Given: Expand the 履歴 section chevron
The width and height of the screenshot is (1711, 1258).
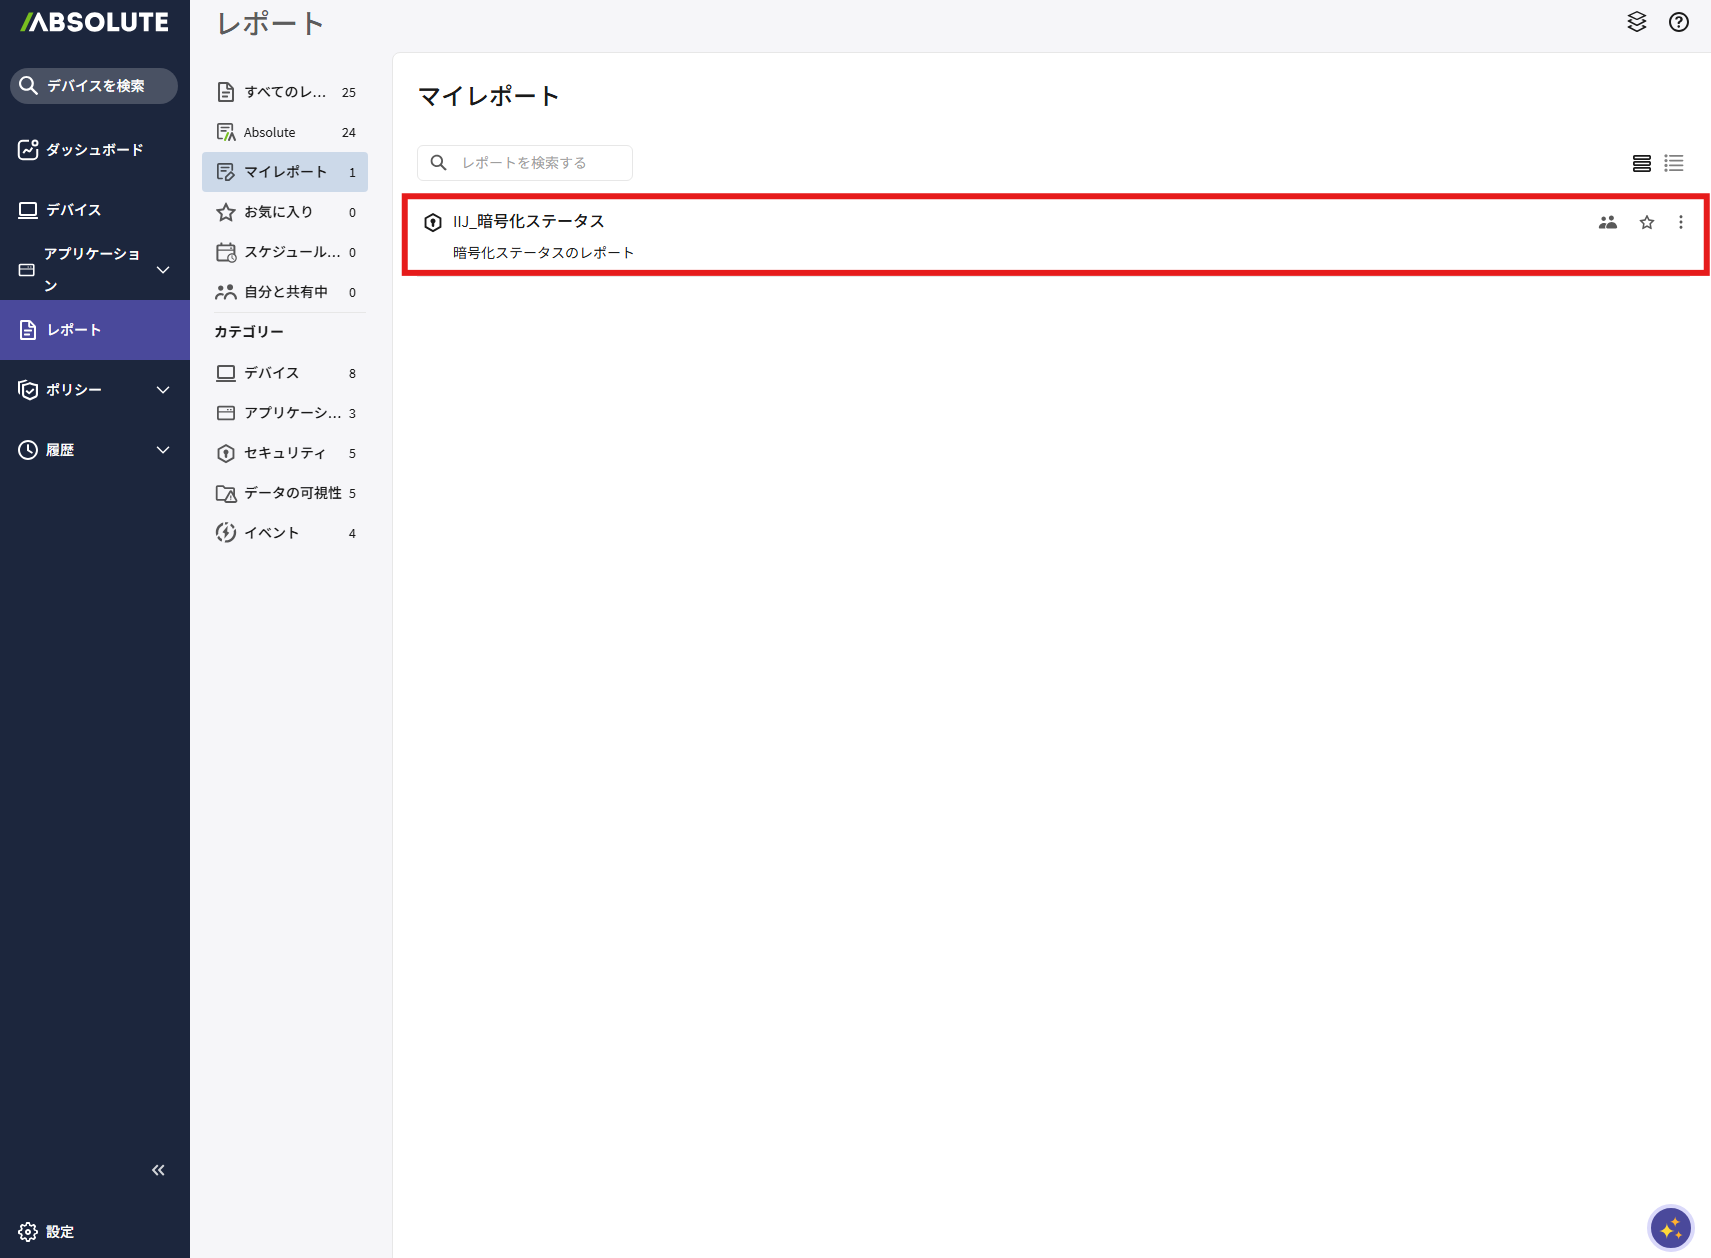Looking at the screenshot, I should pyautogui.click(x=163, y=450).
